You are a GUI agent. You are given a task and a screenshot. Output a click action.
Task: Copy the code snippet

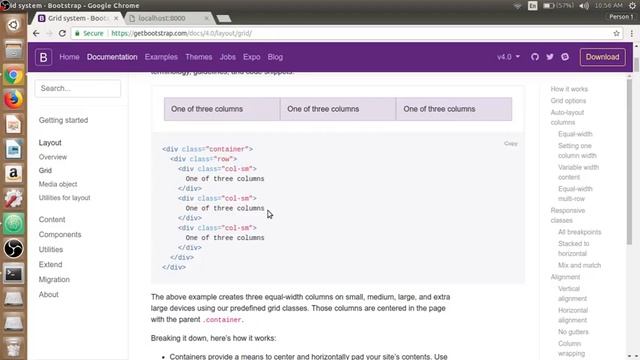(511, 144)
